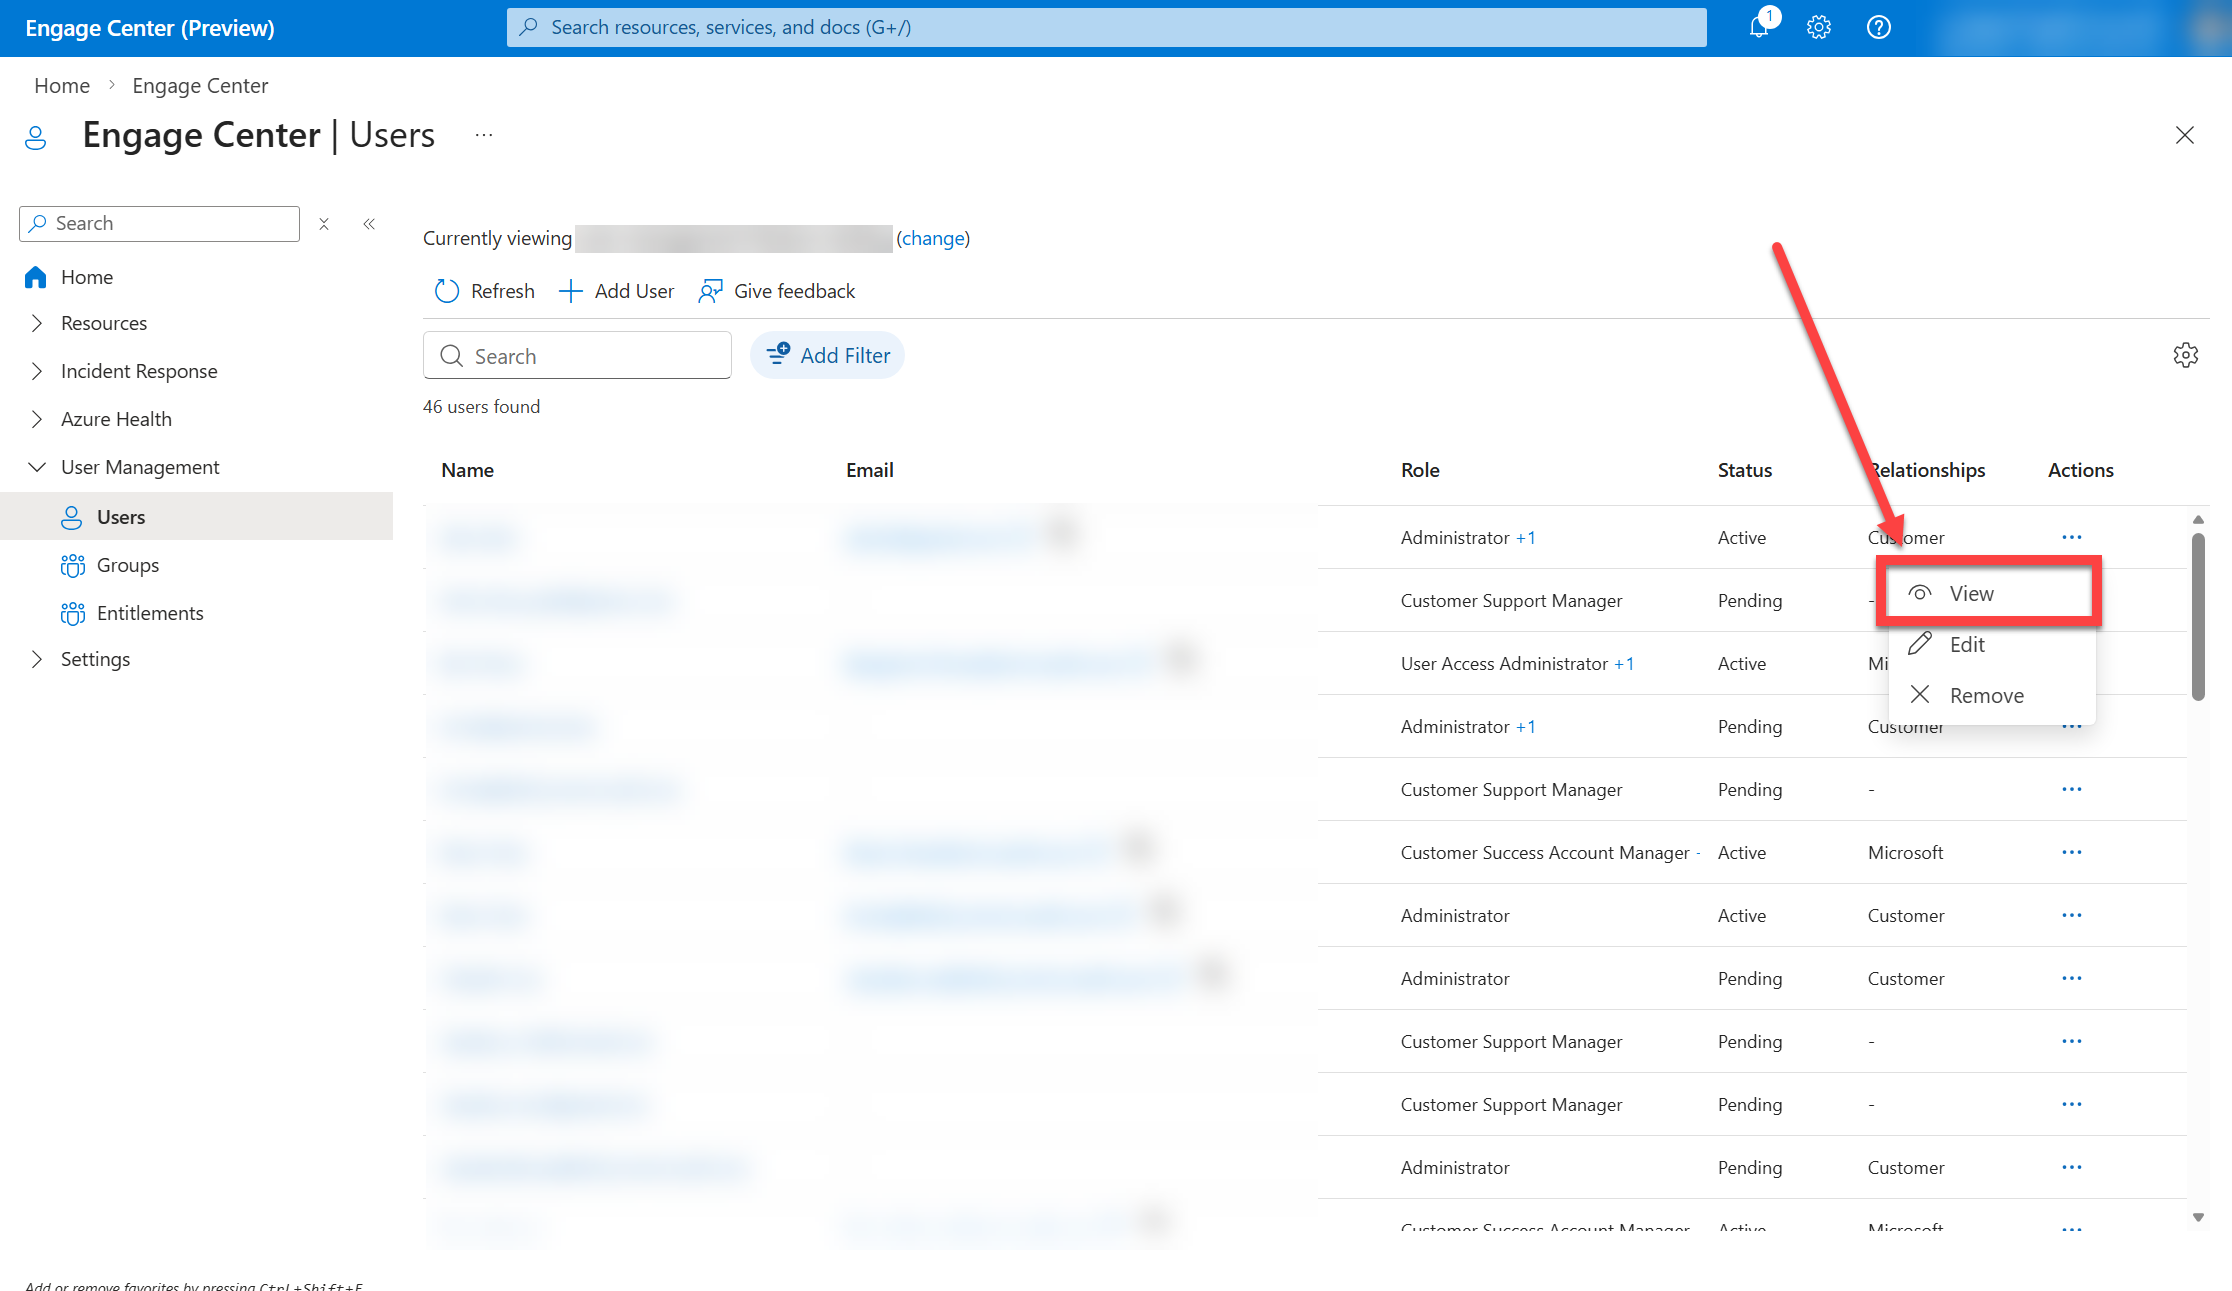2232x1291 pixels.
Task: Open the help question mark icon
Action: tap(1878, 27)
